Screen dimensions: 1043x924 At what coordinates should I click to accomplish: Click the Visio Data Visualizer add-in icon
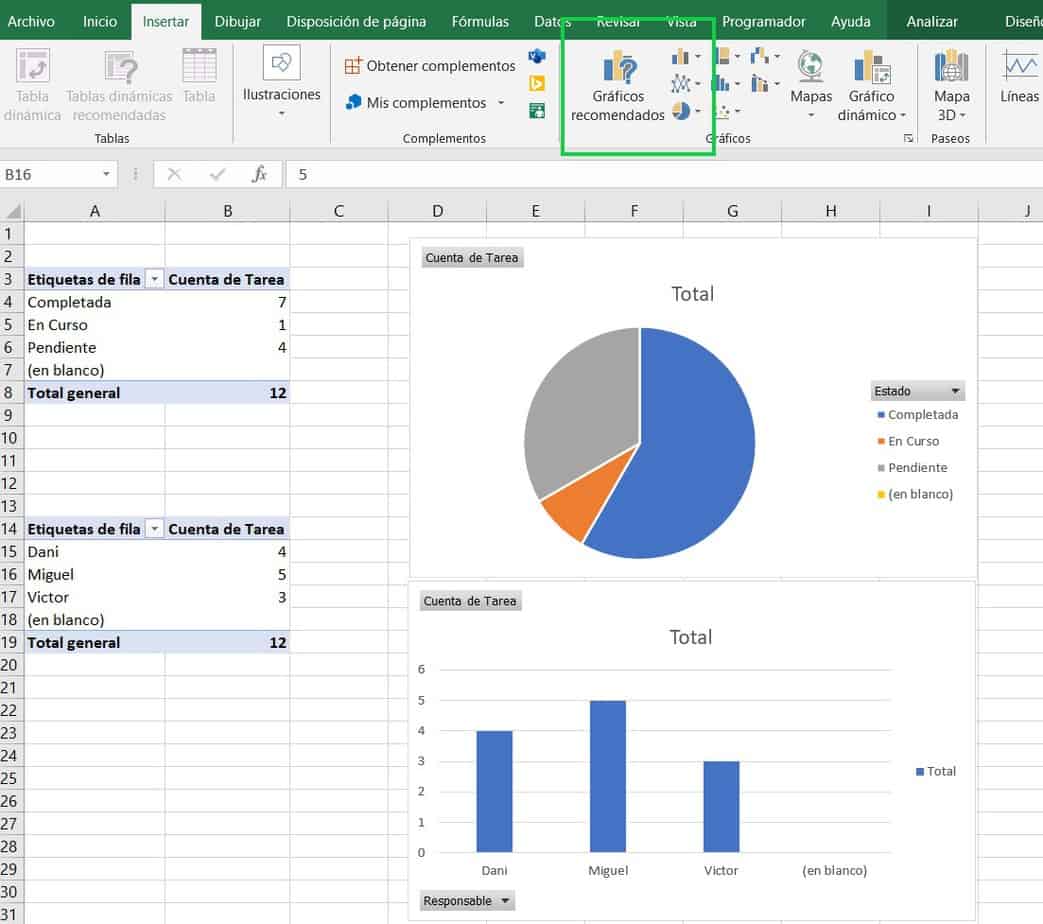tap(537, 56)
